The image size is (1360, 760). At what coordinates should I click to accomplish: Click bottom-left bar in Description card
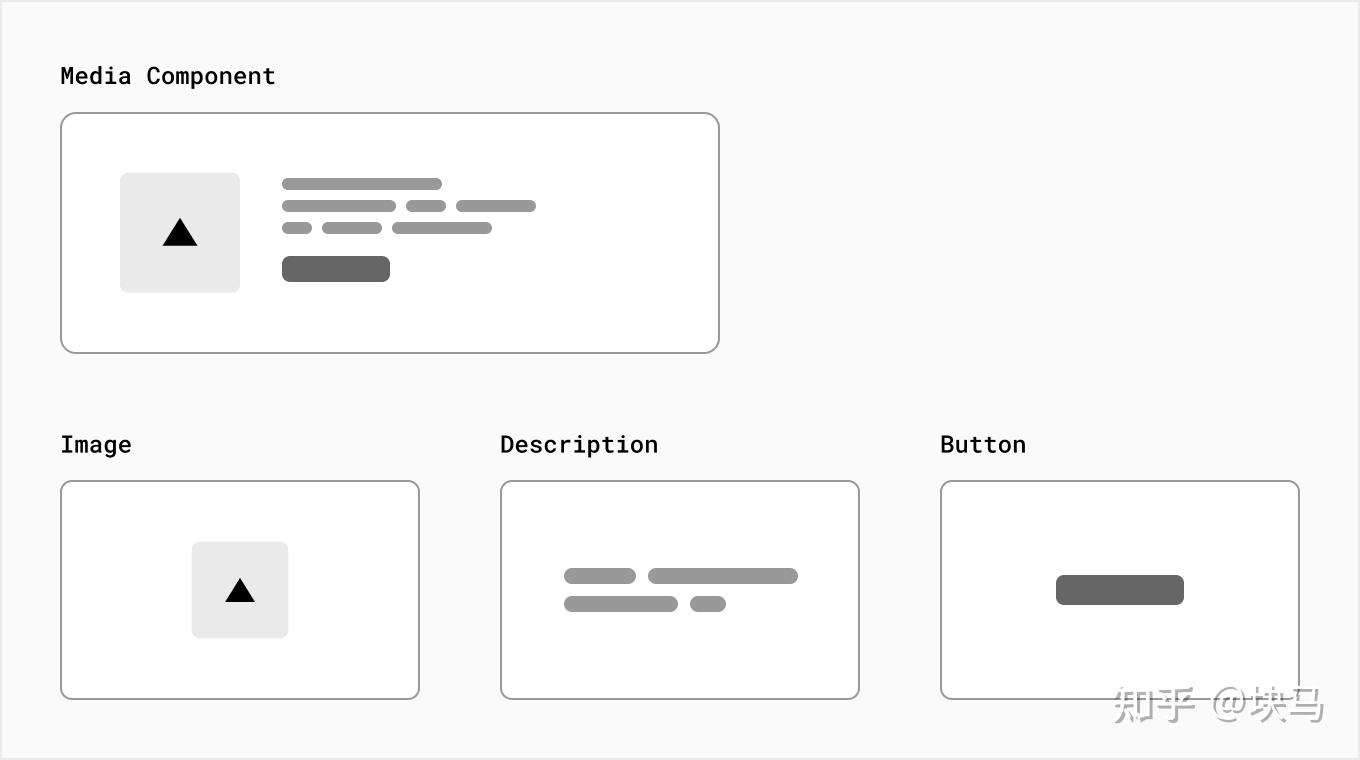(620, 604)
